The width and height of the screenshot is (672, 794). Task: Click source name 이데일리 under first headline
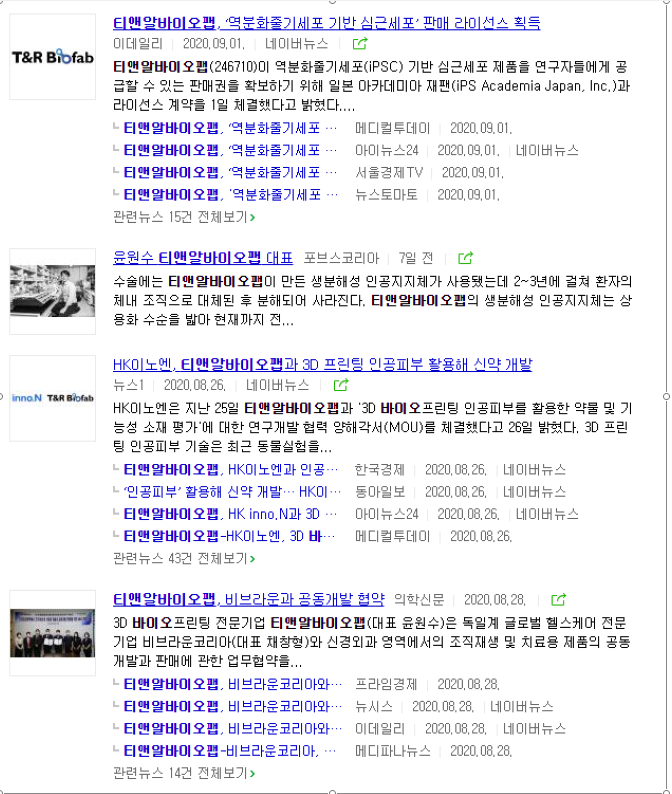click(x=138, y=44)
